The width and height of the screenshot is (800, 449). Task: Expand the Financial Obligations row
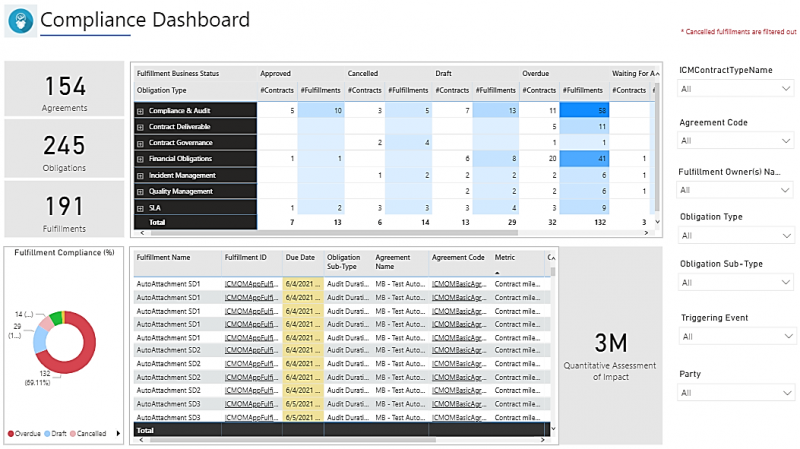pos(140,159)
